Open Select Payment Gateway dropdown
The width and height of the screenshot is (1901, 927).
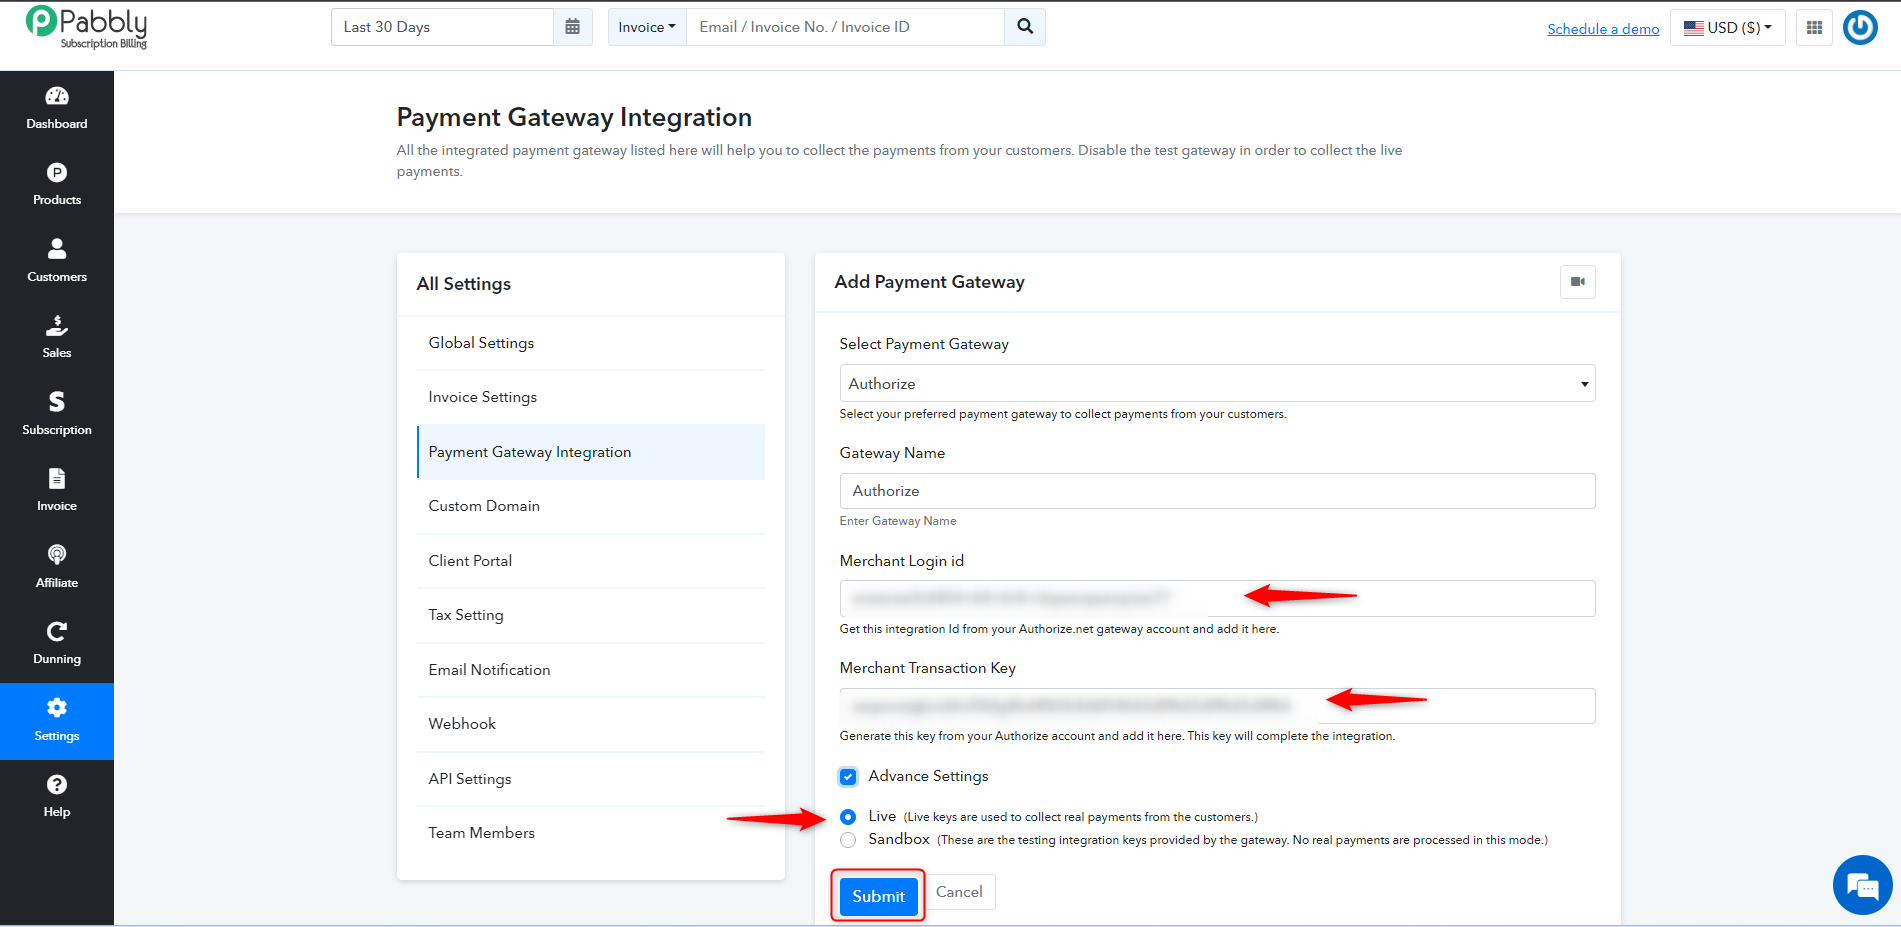1217,384
